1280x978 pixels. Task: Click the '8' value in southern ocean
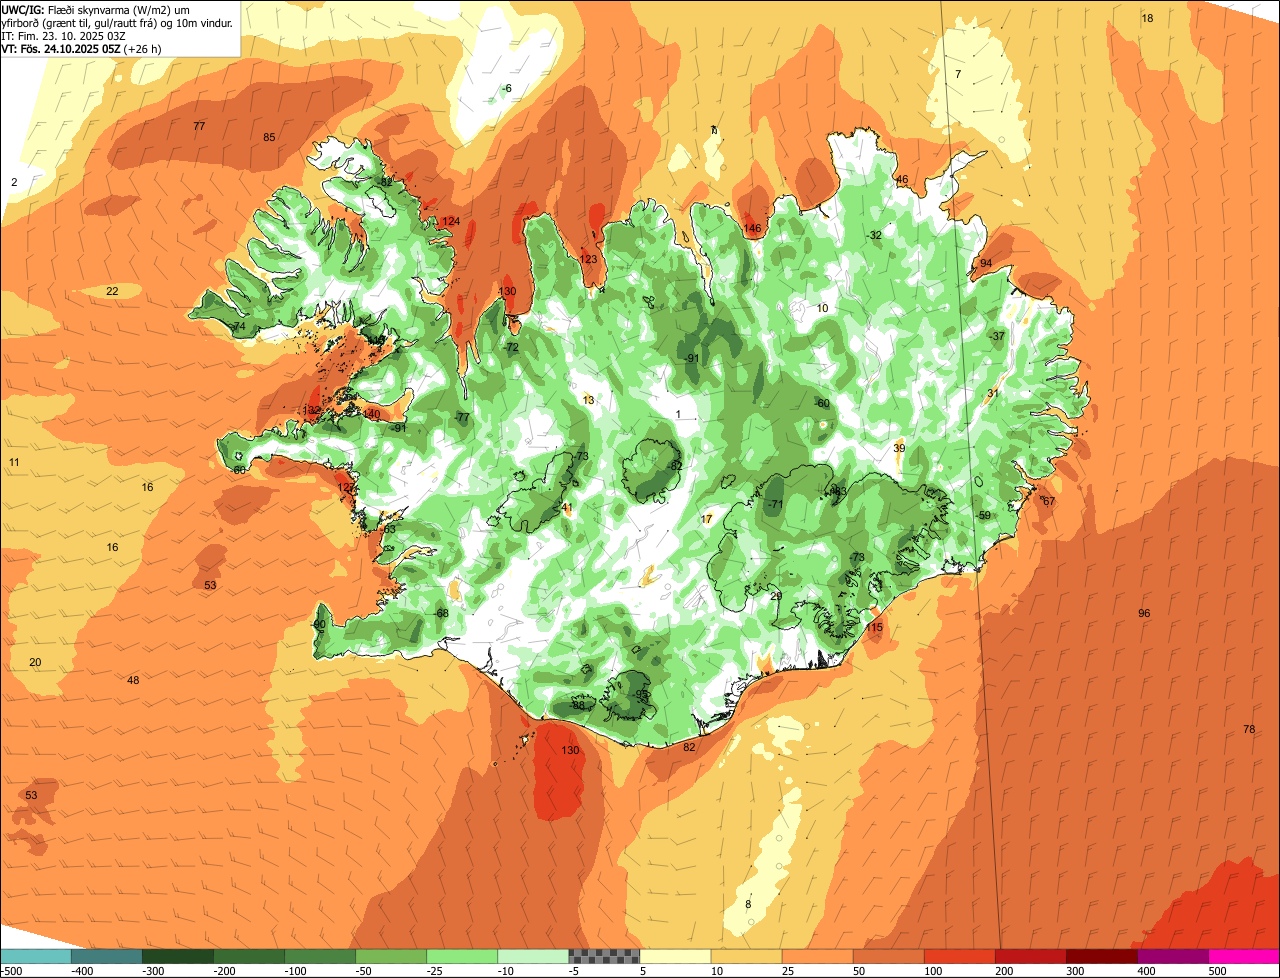pyautogui.click(x=748, y=904)
